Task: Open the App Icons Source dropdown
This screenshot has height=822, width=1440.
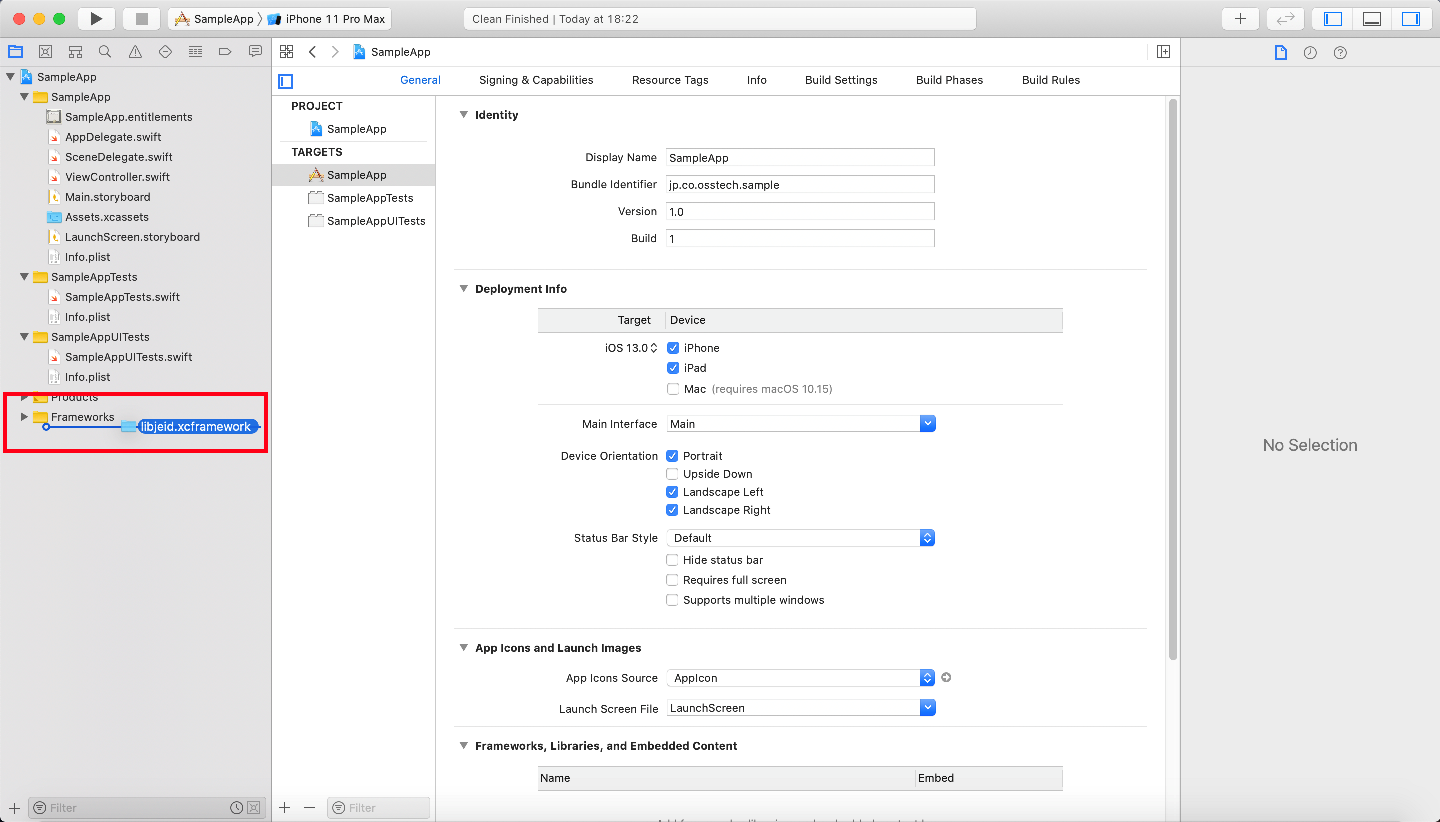Action: pos(801,678)
